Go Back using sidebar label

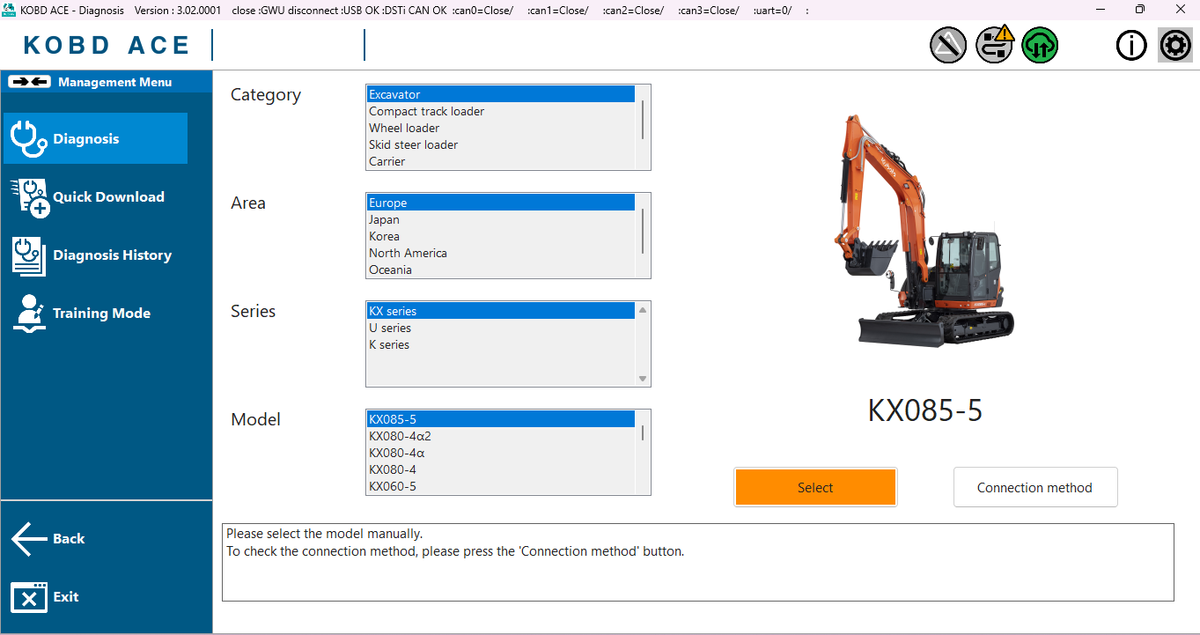[68, 539]
